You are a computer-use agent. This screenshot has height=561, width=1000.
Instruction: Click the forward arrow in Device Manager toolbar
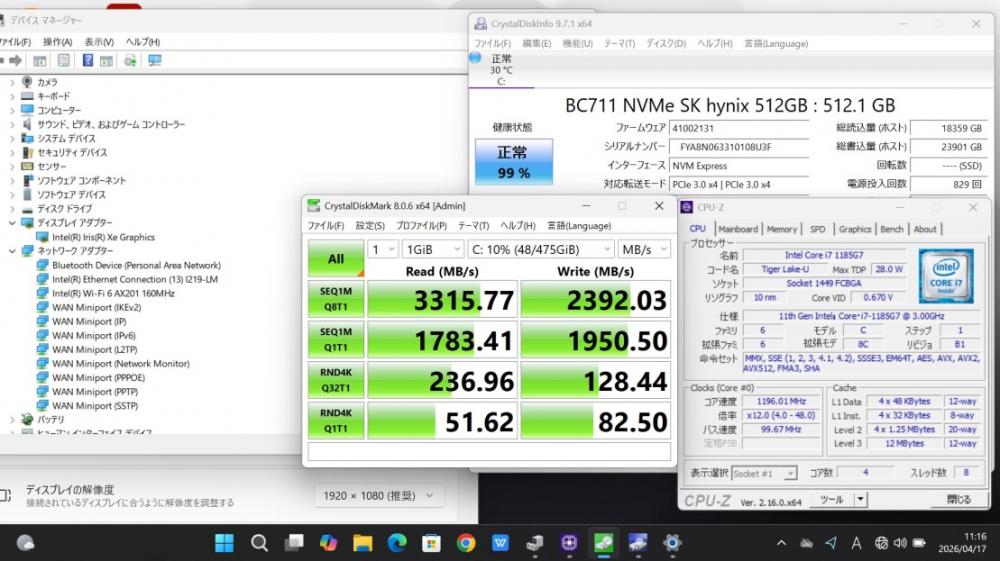click(x=15, y=61)
